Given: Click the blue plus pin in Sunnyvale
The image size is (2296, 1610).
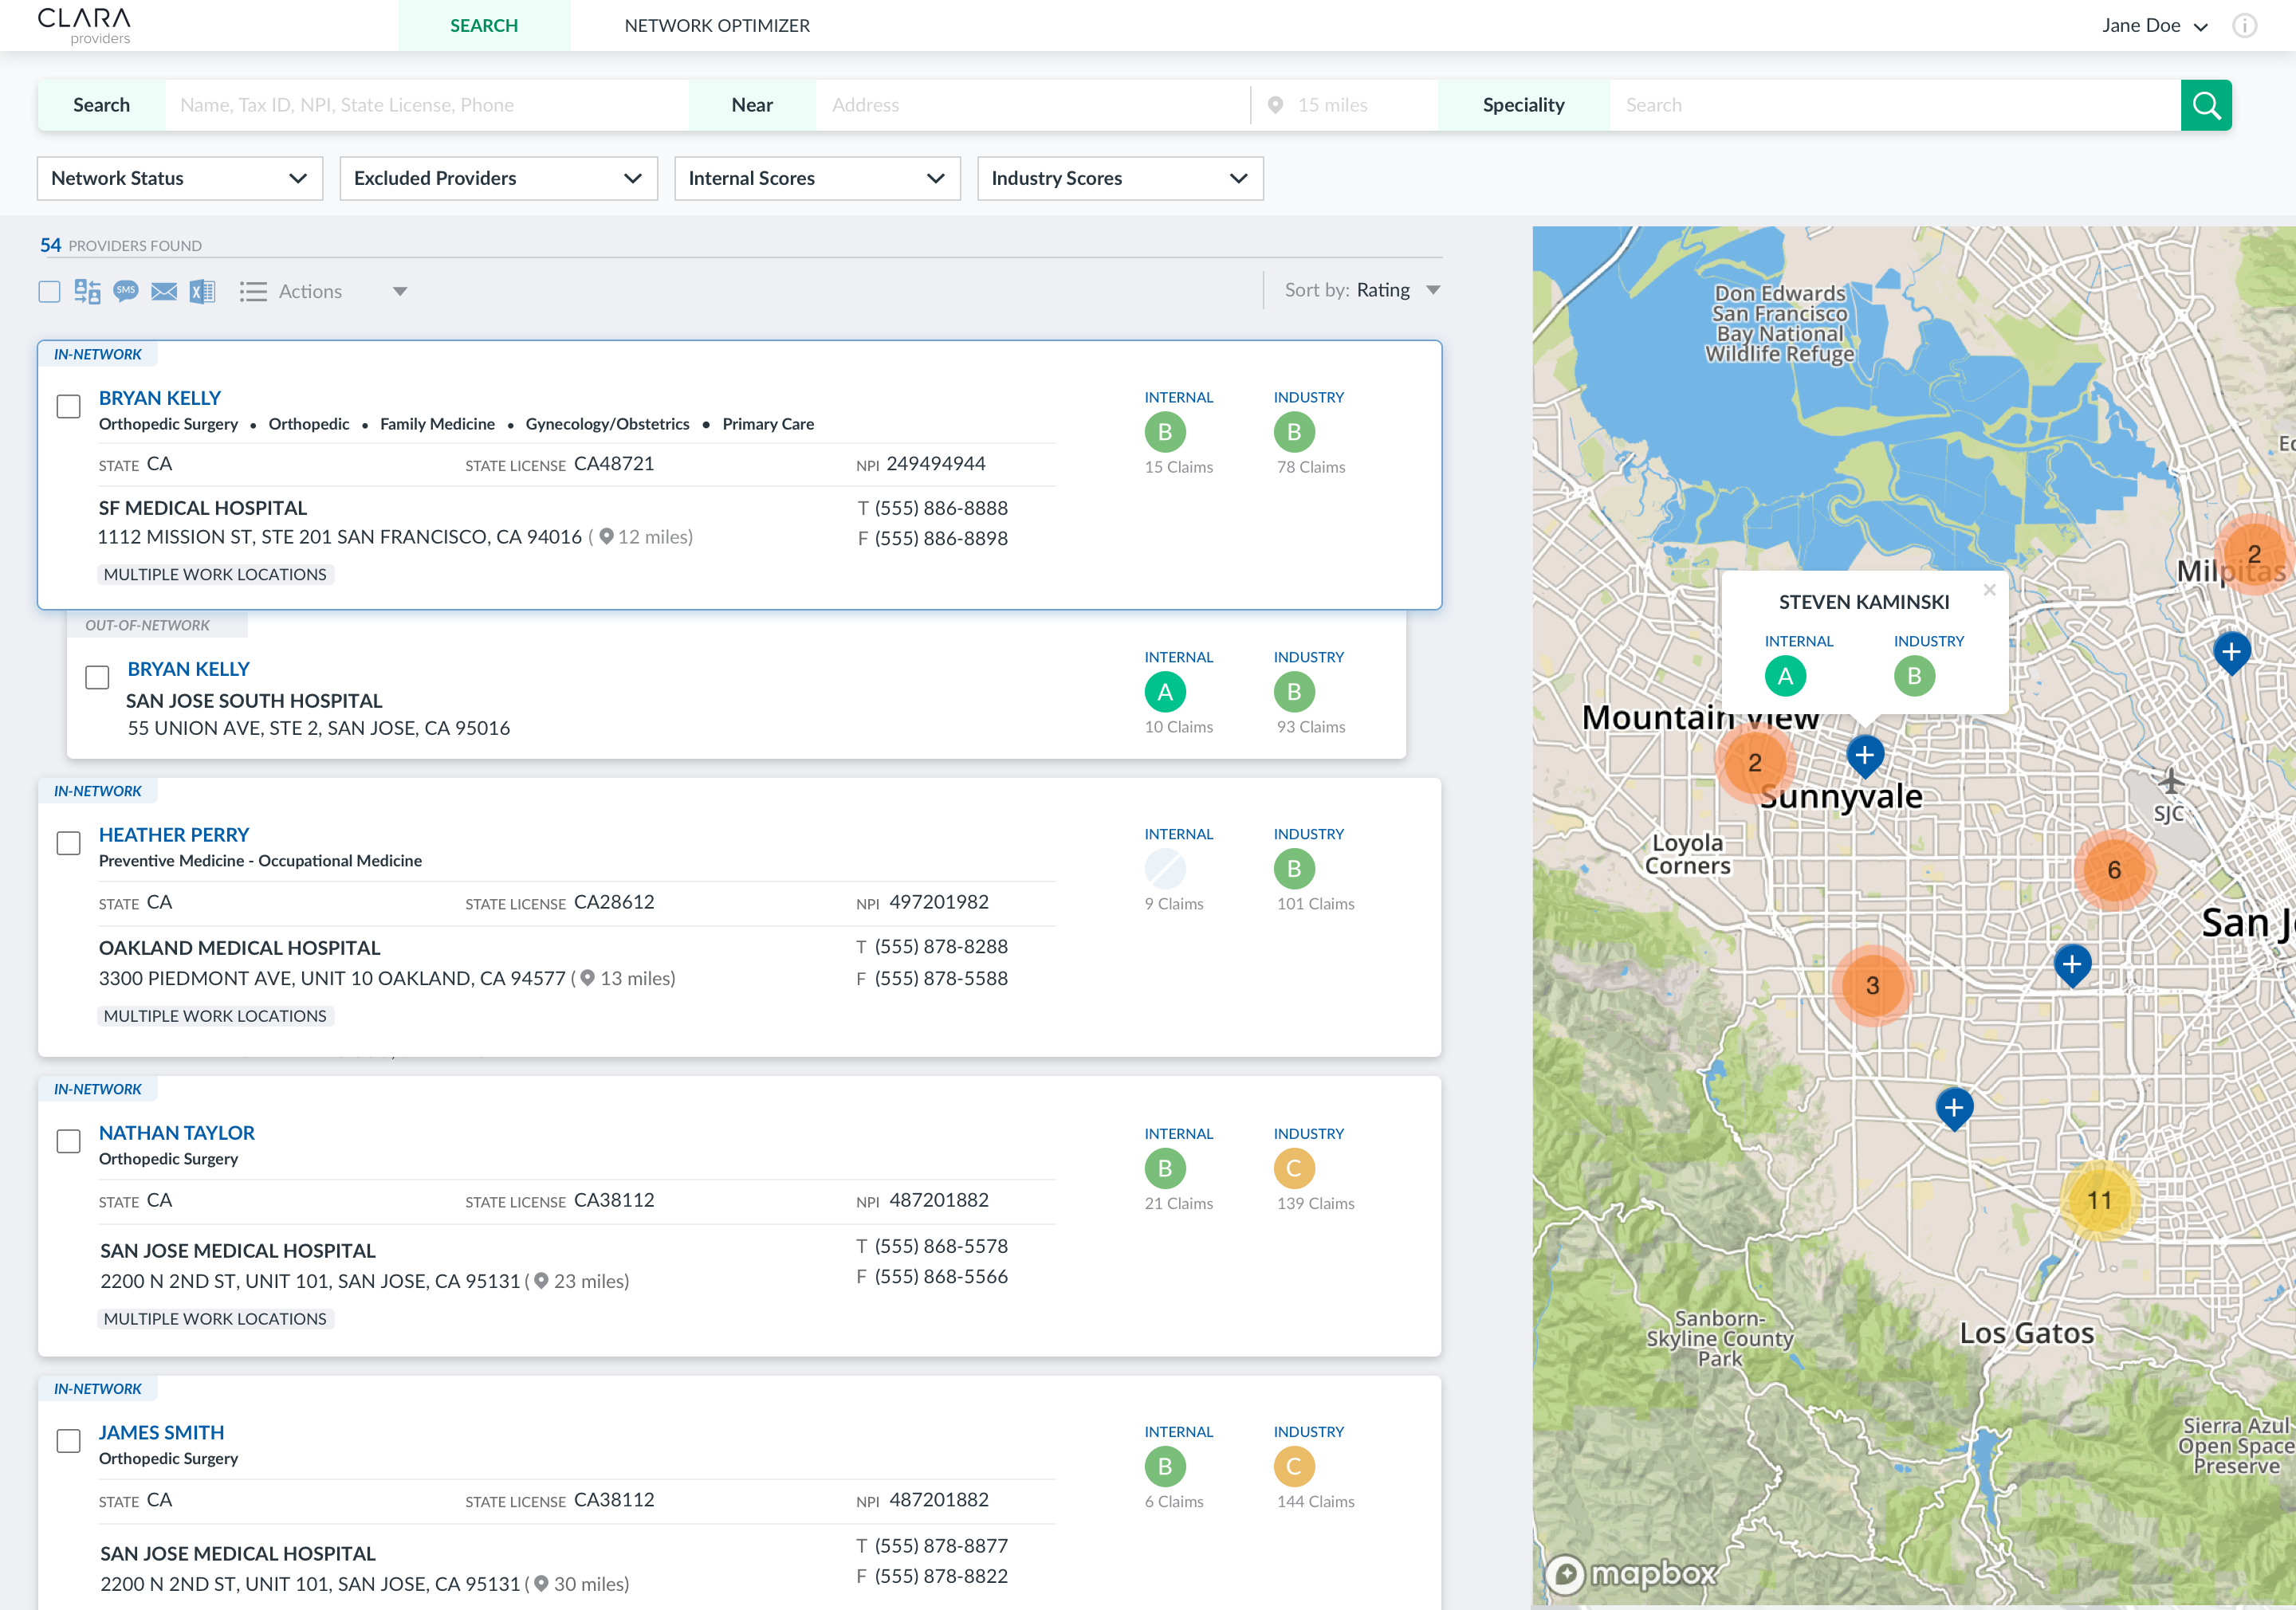Looking at the screenshot, I should click(1865, 756).
